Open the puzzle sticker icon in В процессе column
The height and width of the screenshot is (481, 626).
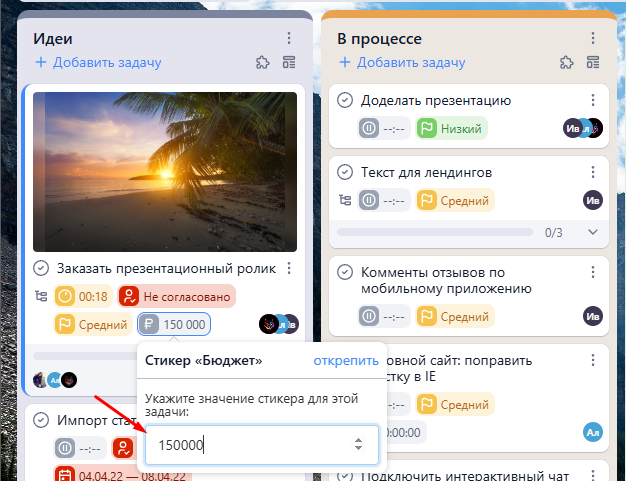(567, 62)
